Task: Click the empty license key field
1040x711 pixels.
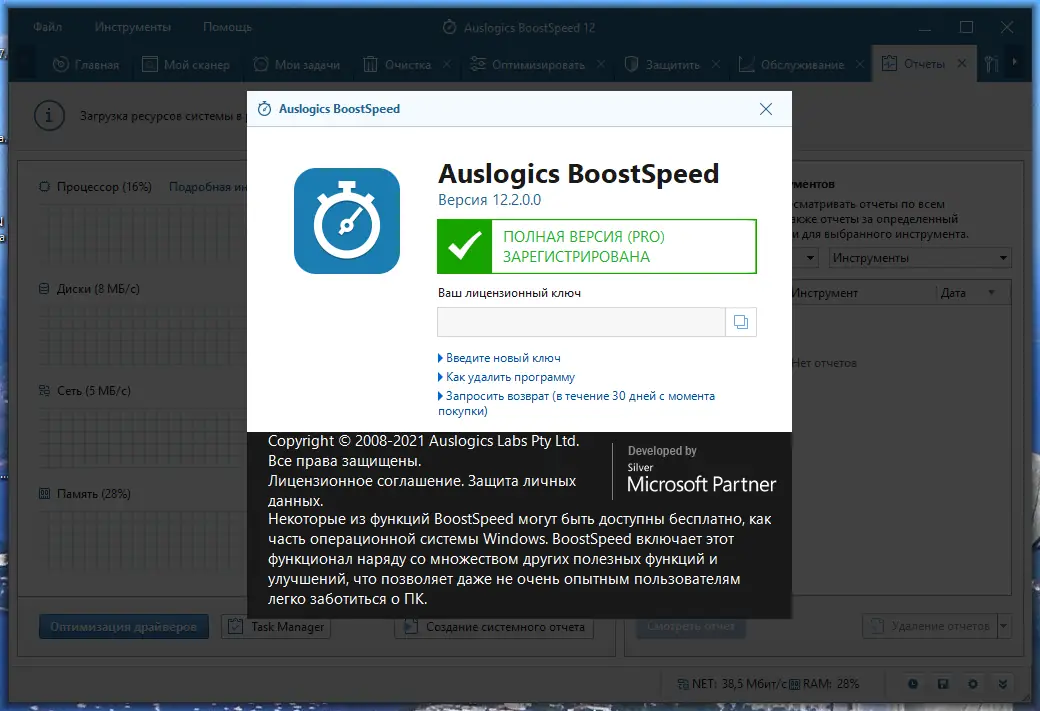Action: click(x=581, y=322)
